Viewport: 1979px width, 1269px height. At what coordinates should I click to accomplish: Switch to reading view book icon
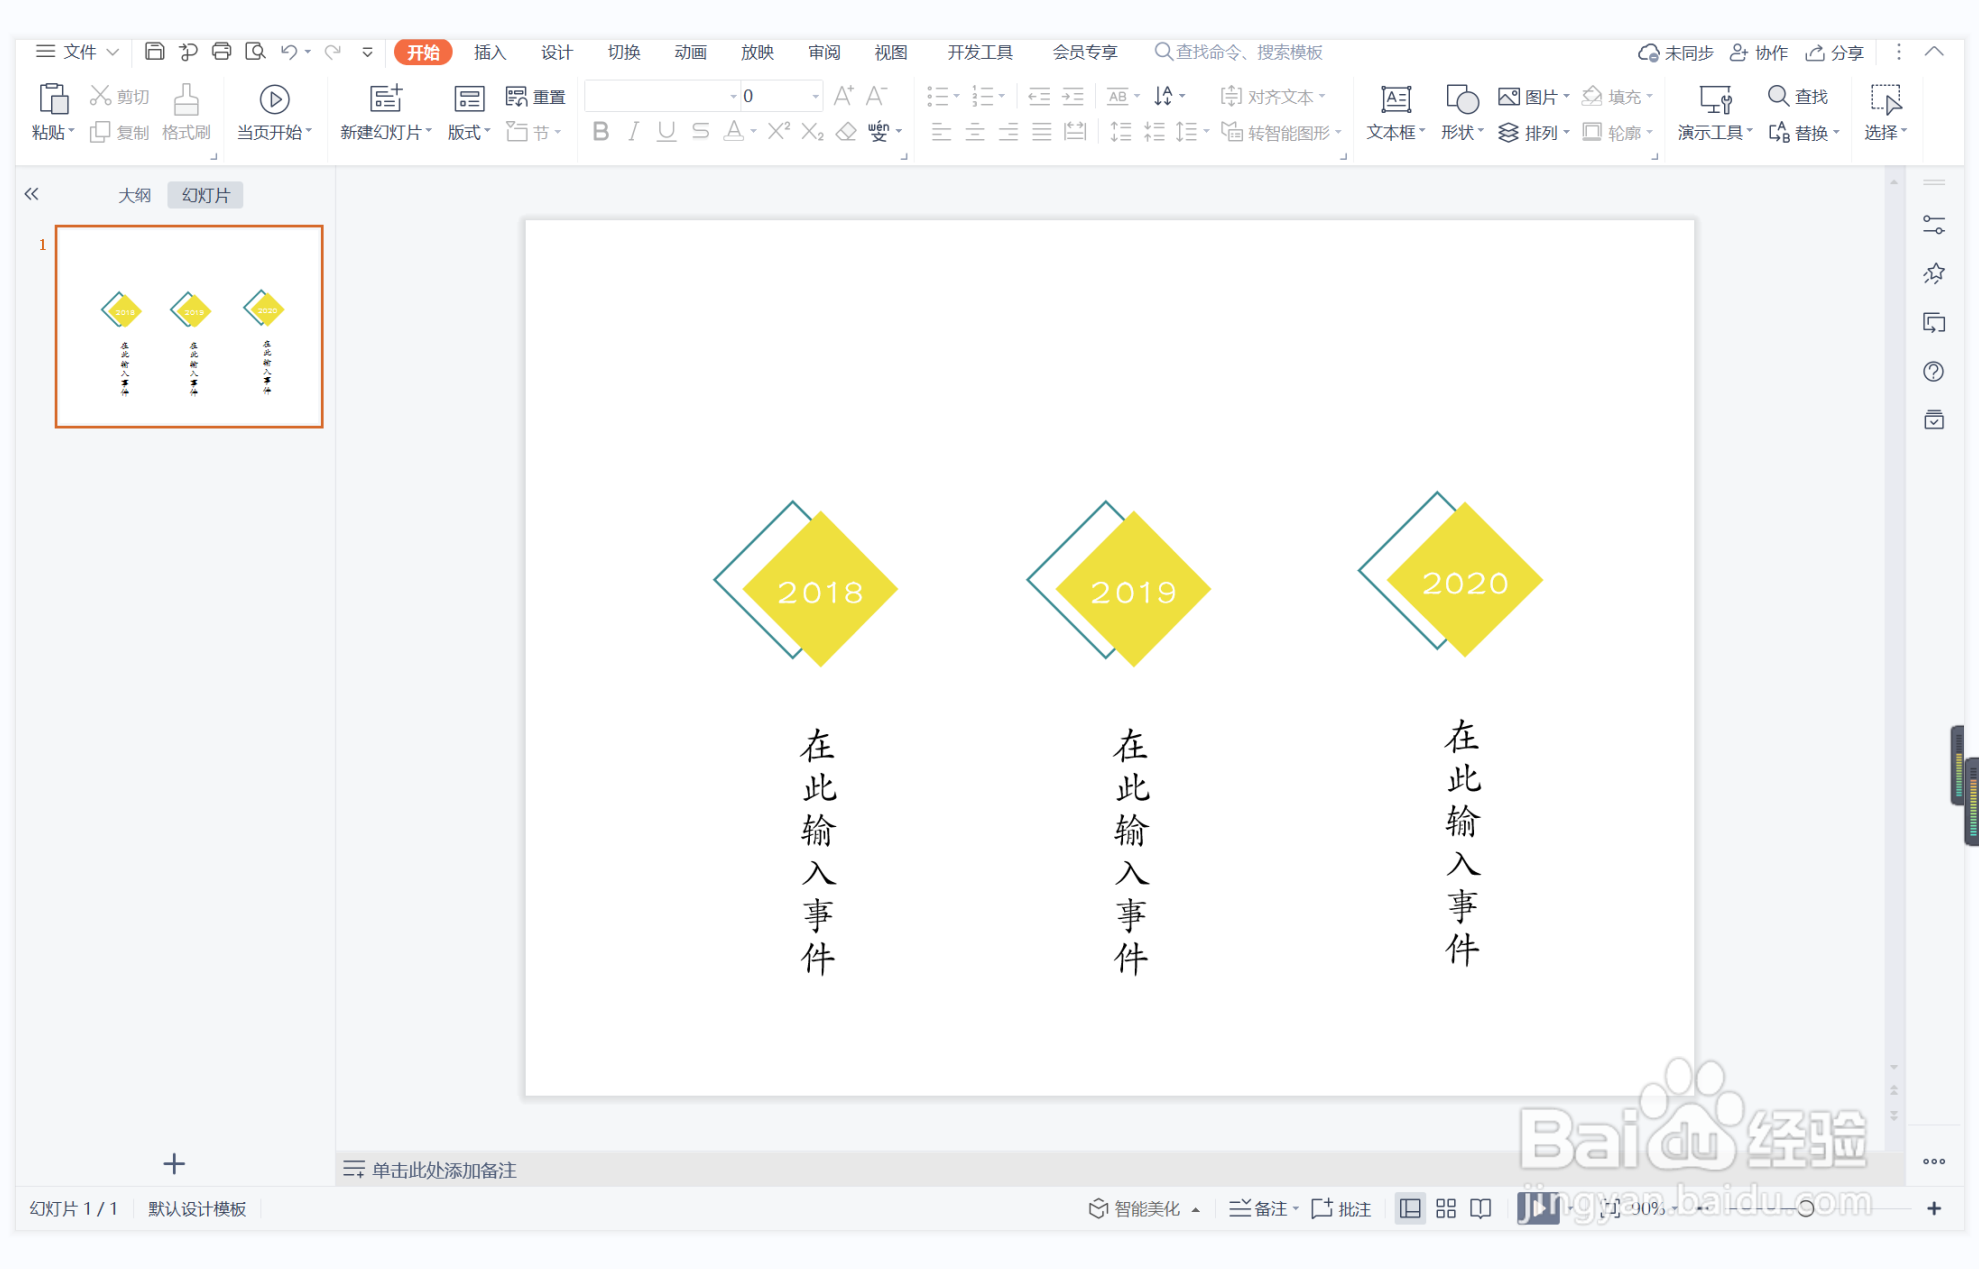pos(1481,1209)
